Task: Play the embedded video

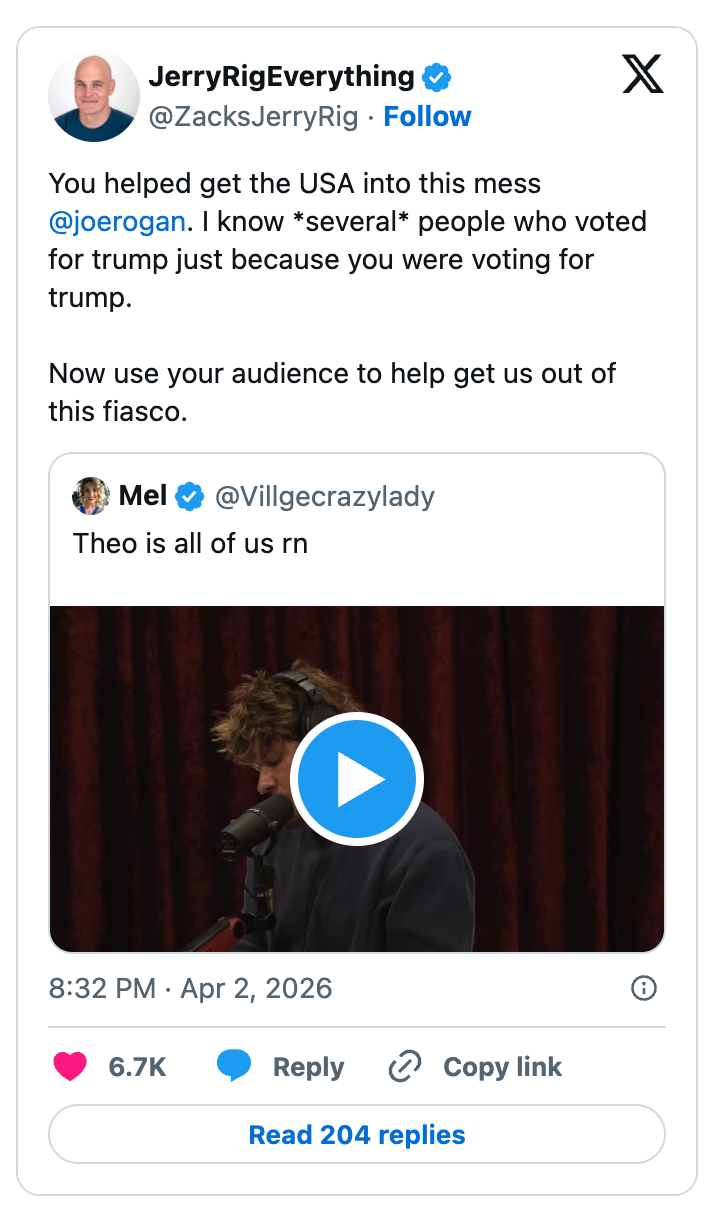Action: pyautogui.click(x=357, y=778)
